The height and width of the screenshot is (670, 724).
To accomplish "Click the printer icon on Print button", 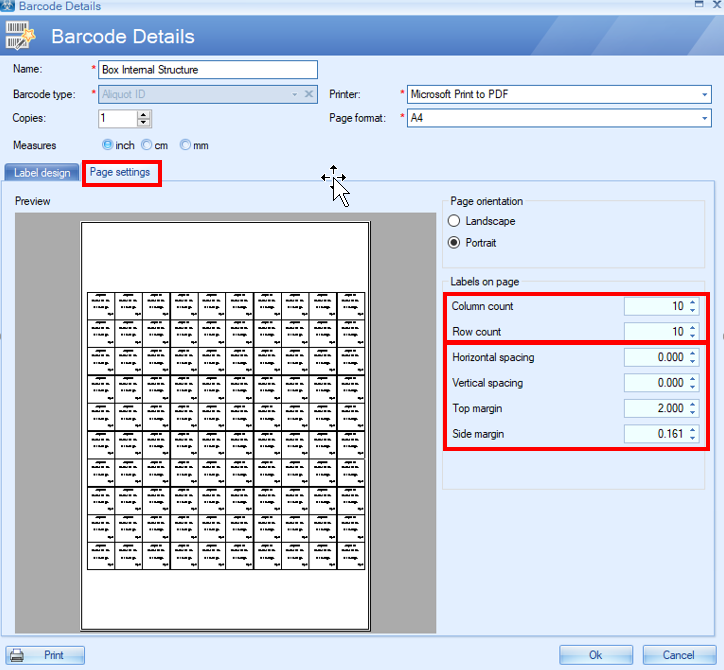I will coord(17,655).
